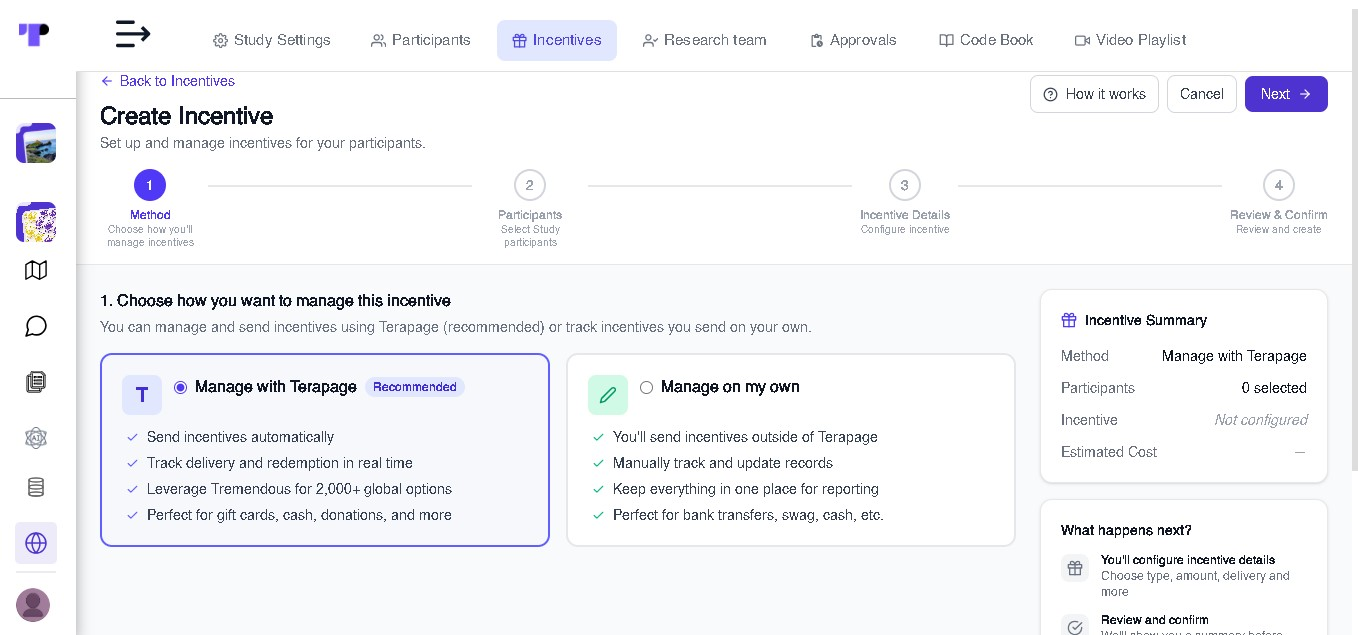Toggle the sidebar collapse menu icon
Image resolution: width=1358 pixels, height=635 pixels.
[133, 34]
